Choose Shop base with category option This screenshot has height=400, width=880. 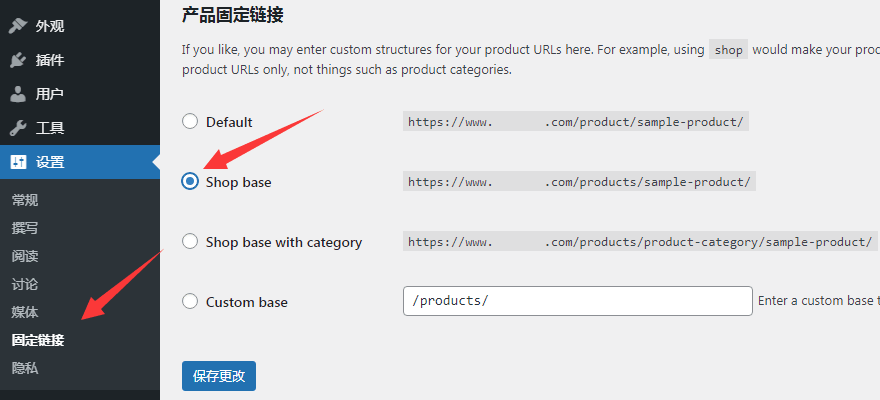tap(190, 242)
